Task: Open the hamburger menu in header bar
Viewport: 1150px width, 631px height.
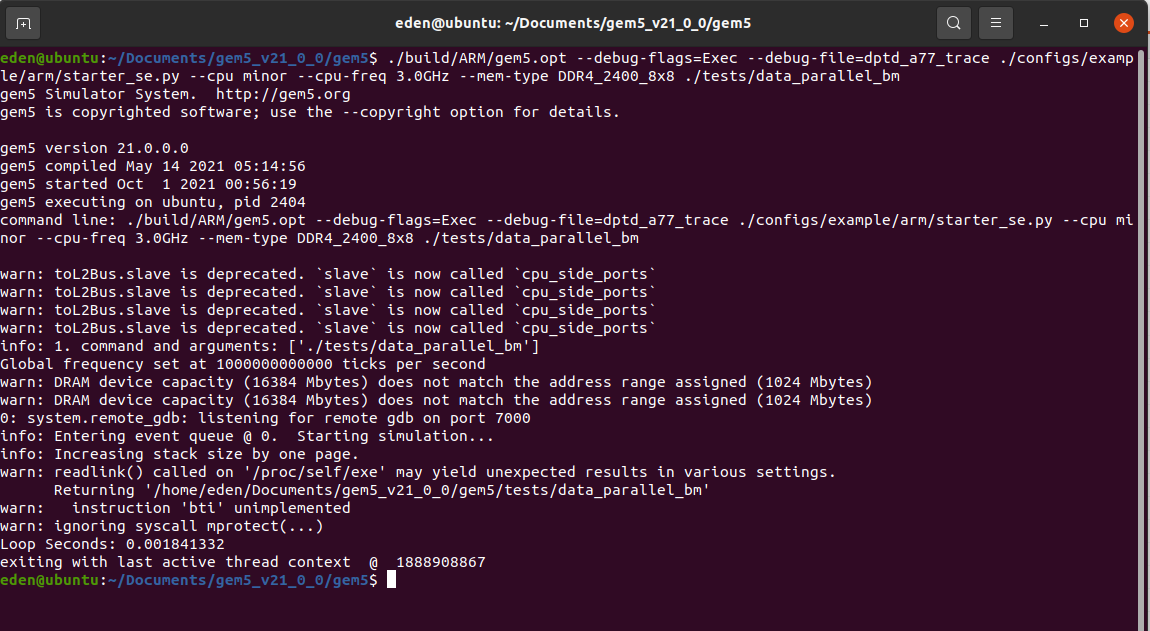Action: (995, 23)
